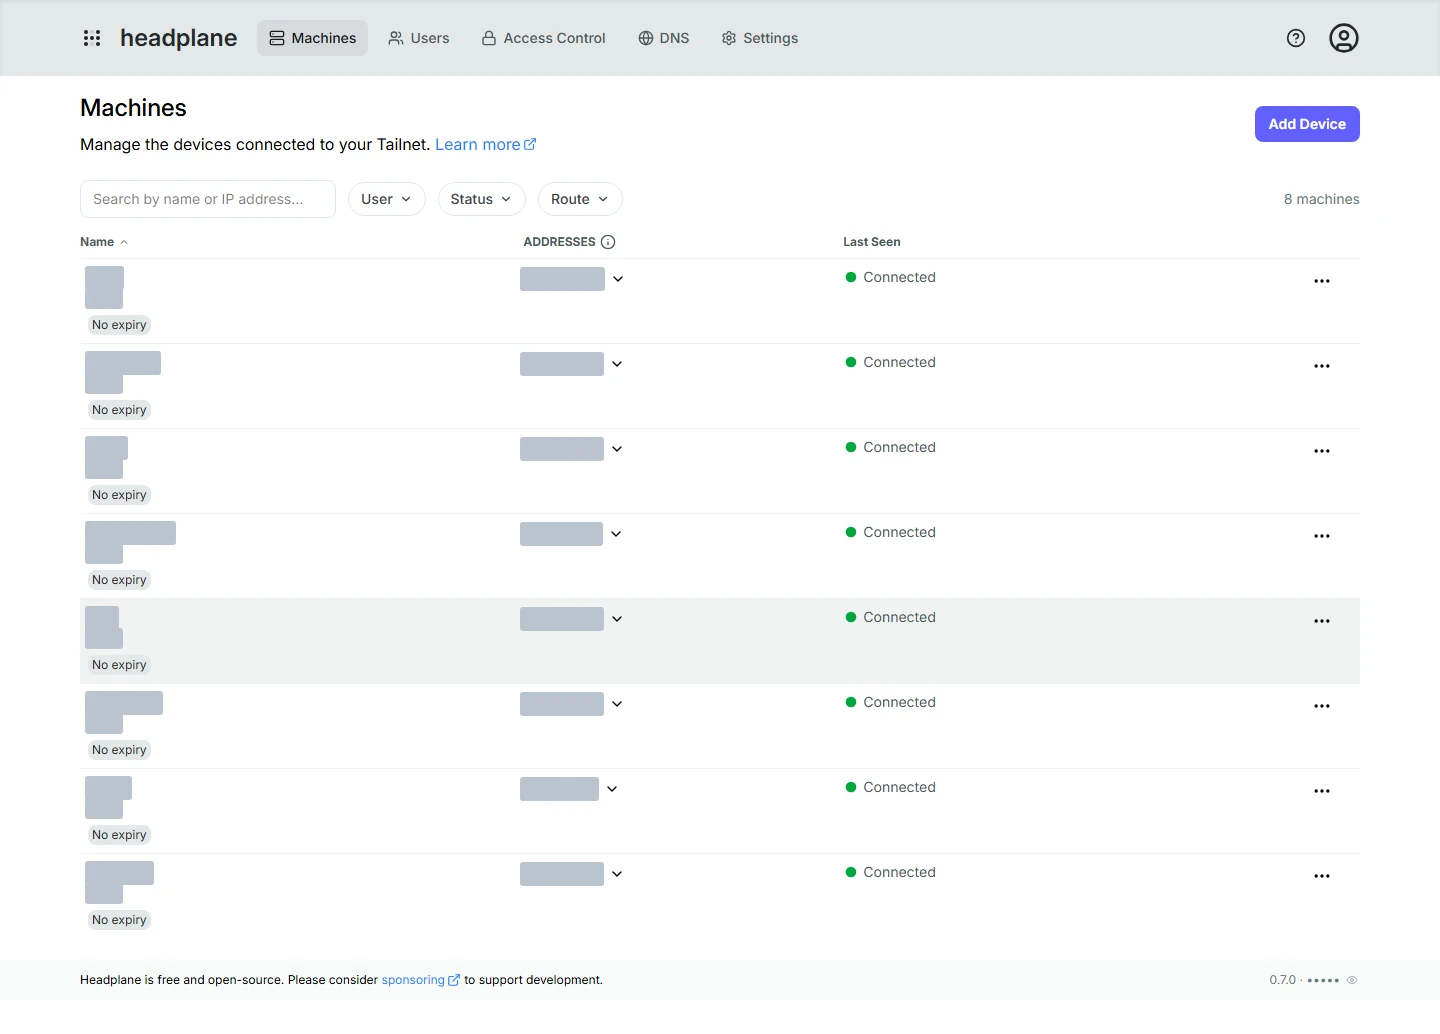Click the search by name or IP field
Image resolution: width=1440 pixels, height=1034 pixels.
pos(208,199)
